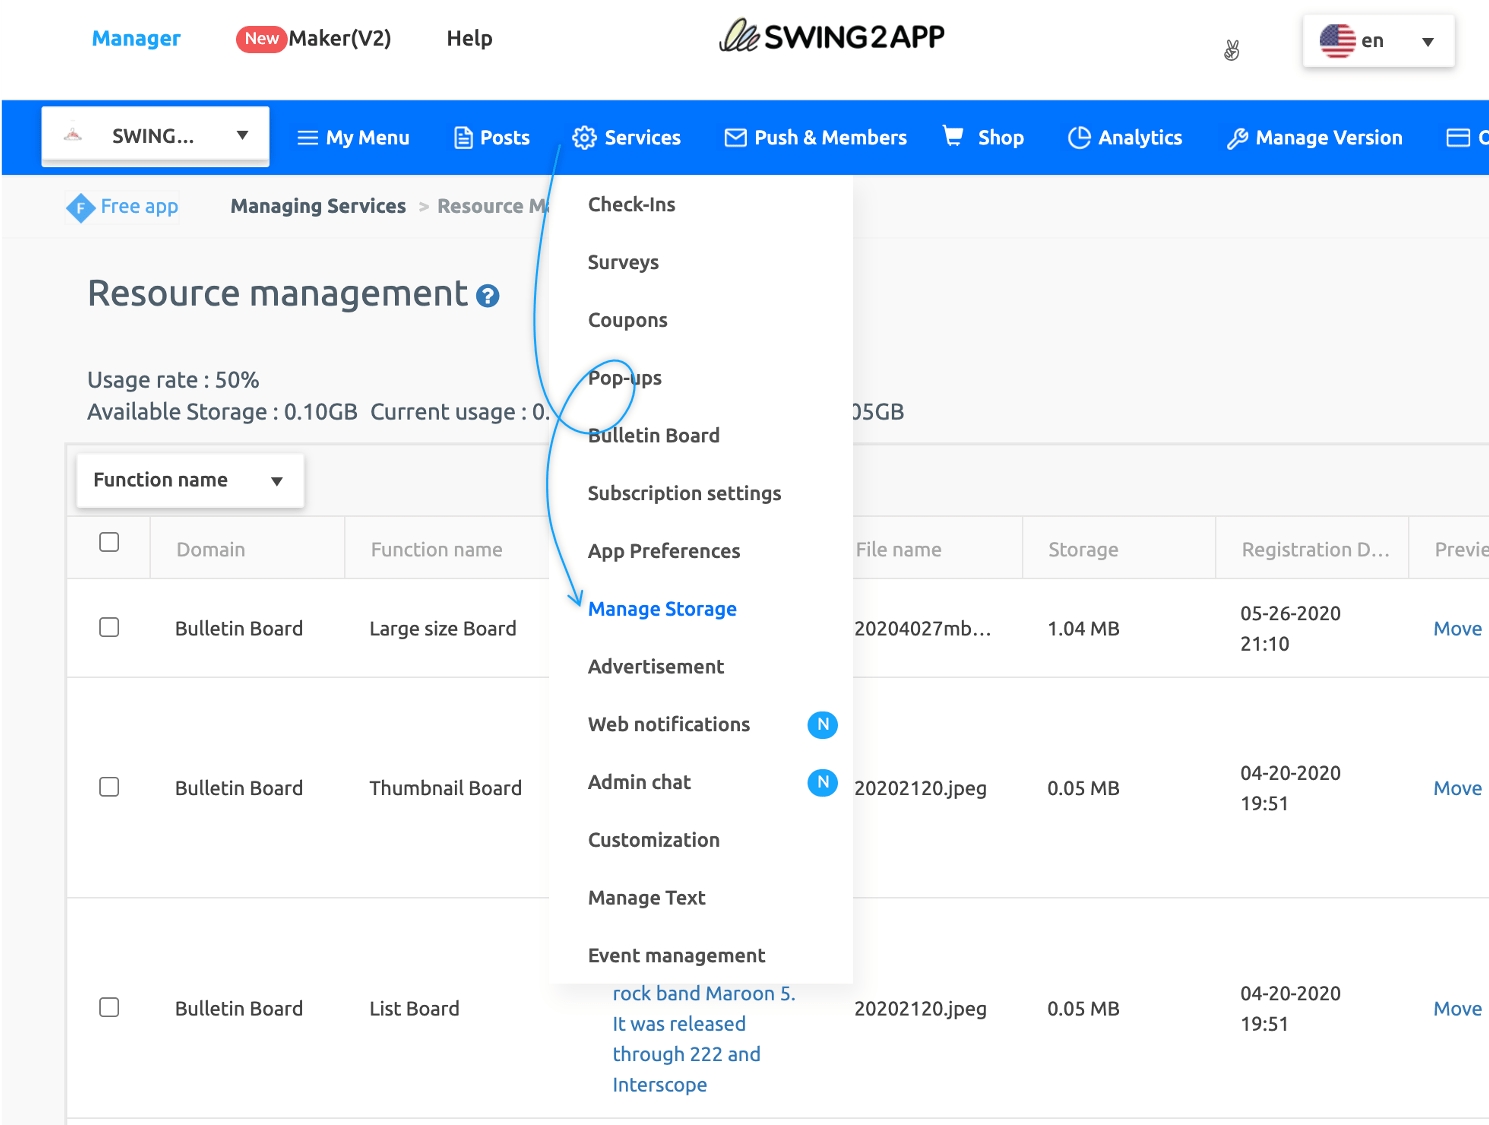
Task: Open the Help tab
Action: click(x=469, y=39)
